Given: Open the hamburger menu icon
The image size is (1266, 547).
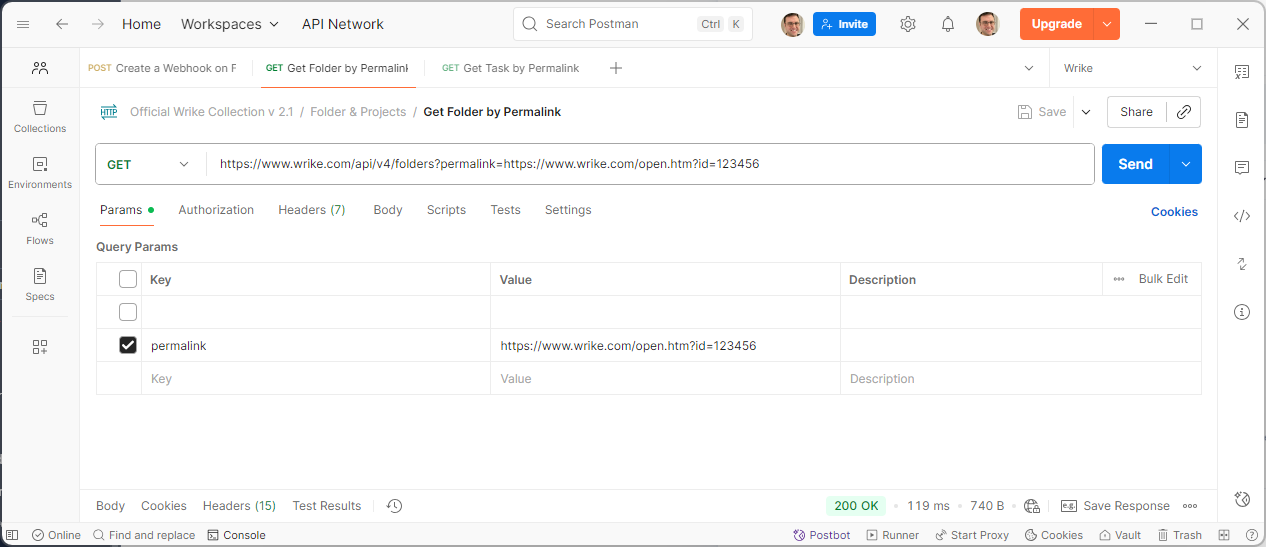Looking at the screenshot, I should click(23, 24).
